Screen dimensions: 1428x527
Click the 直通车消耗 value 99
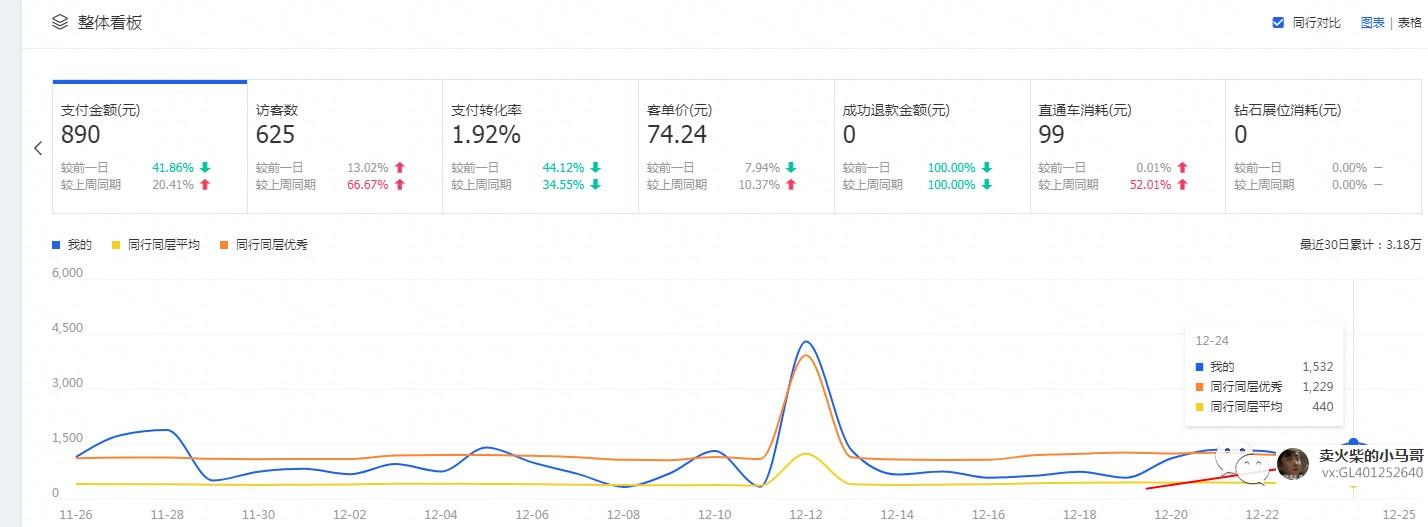pyautogui.click(x=1052, y=134)
